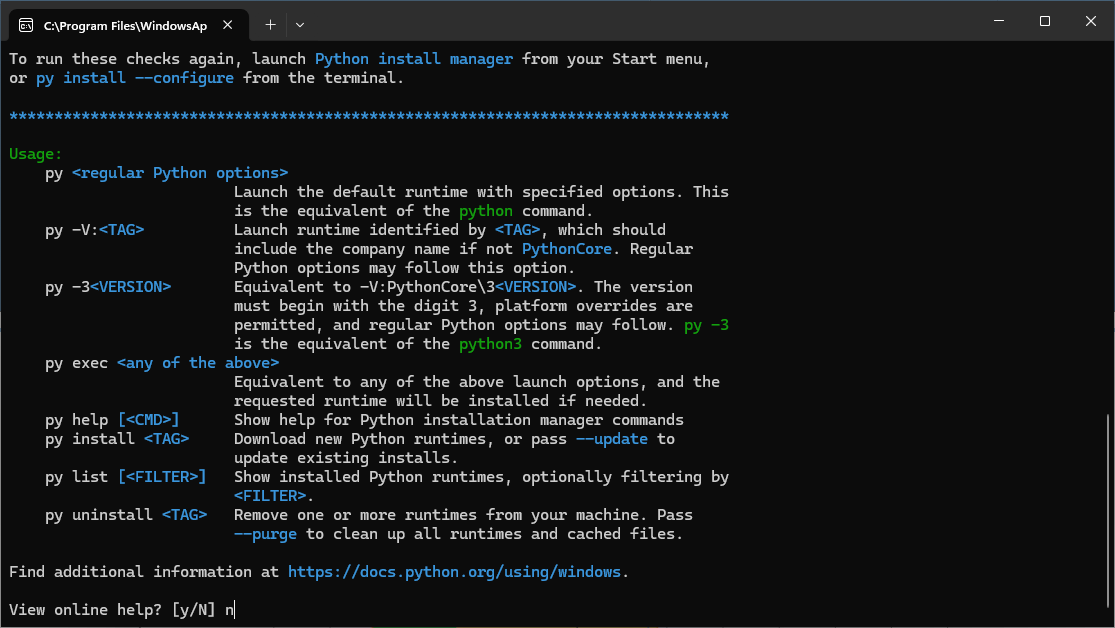Viewport: 1115px width, 628px height.
Task: Click 'py install --configure' command text
Action: [x=135, y=78]
